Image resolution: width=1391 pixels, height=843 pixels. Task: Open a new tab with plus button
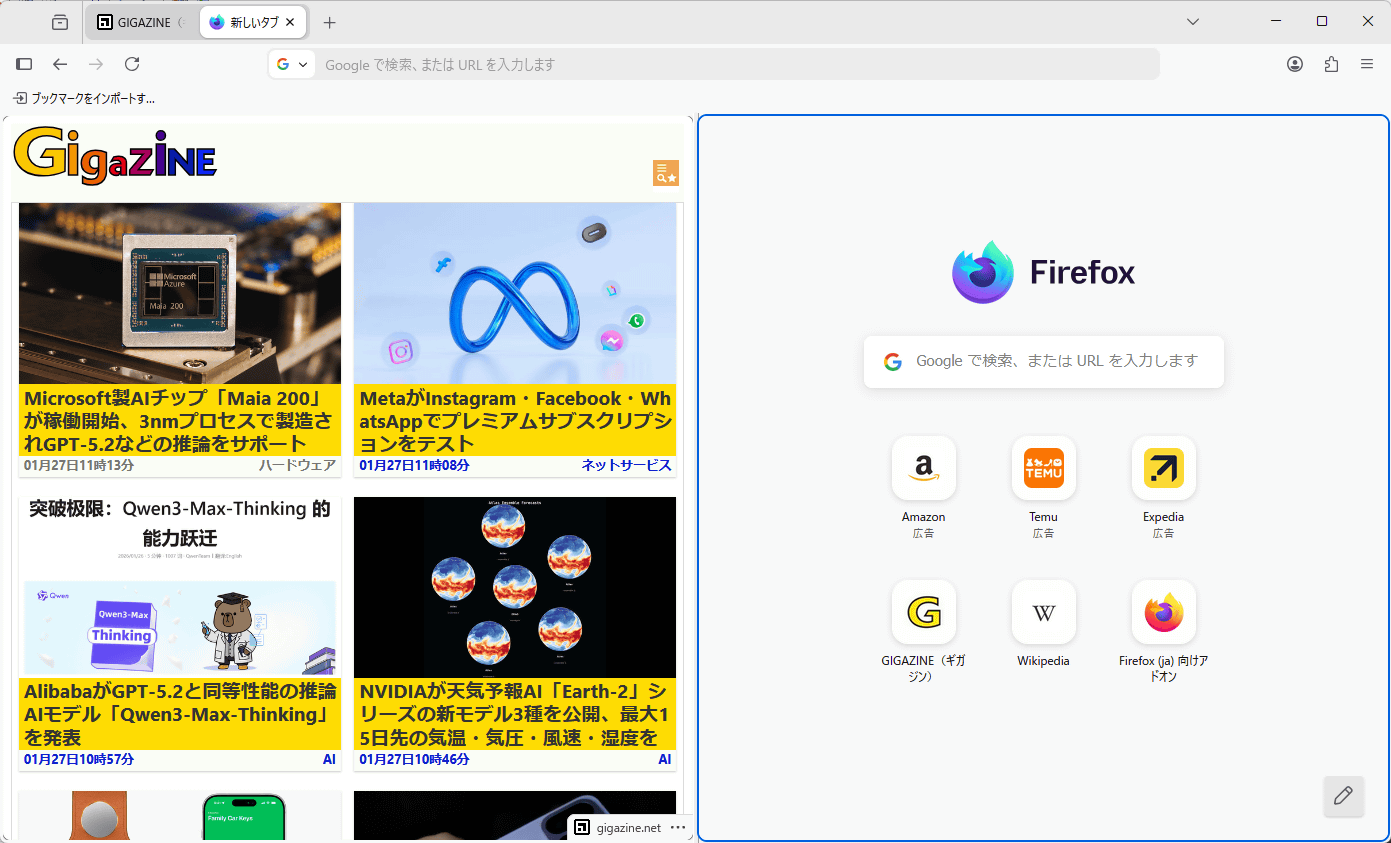coord(330,22)
